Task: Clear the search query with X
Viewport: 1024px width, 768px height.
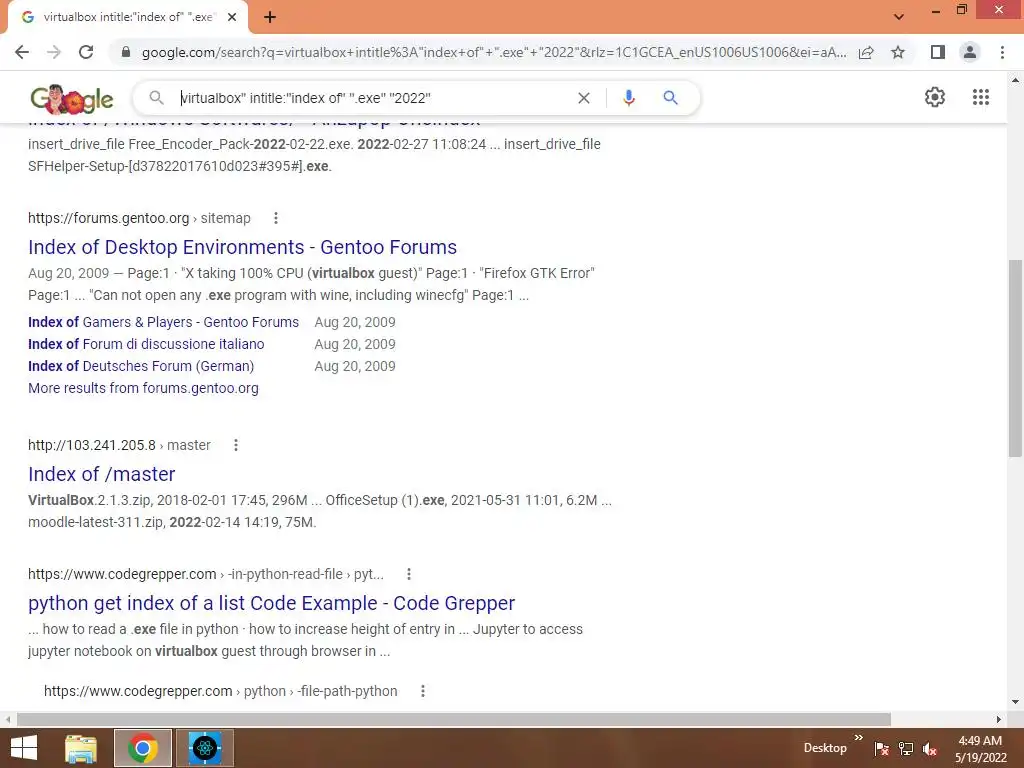Action: pyautogui.click(x=584, y=98)
